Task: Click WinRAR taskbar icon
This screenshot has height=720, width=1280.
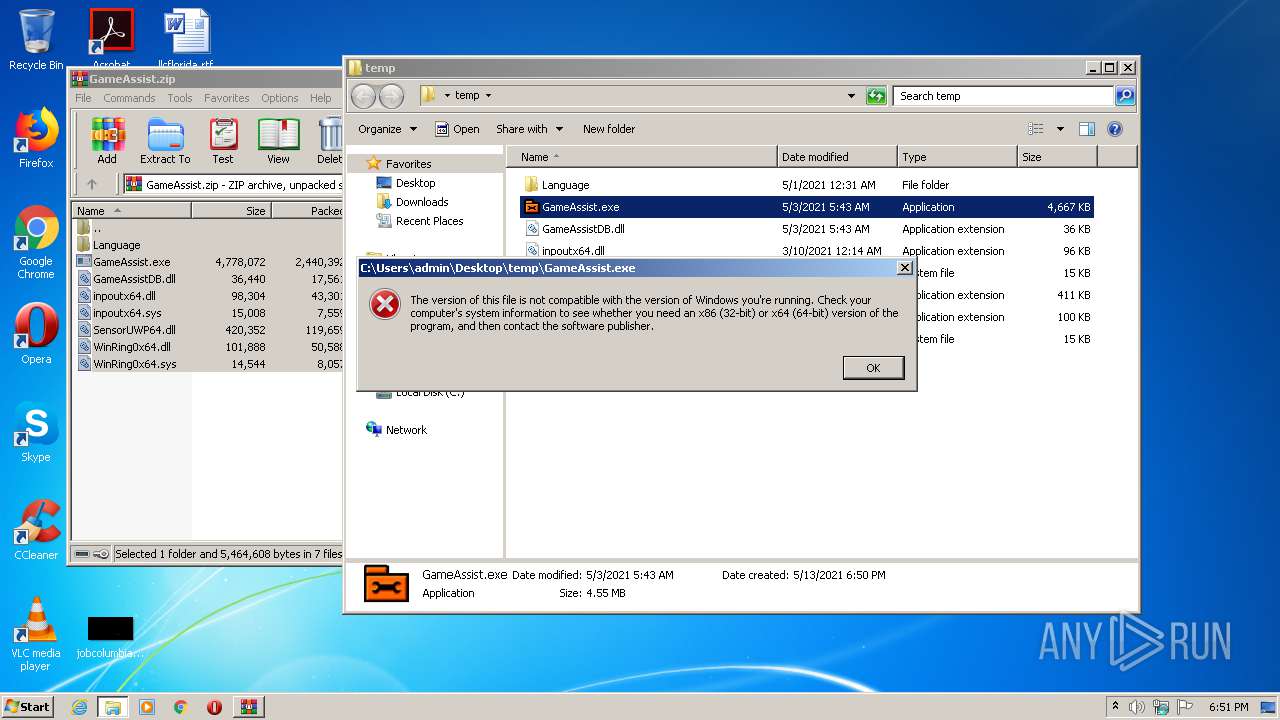Action: [x=248, y=707]
